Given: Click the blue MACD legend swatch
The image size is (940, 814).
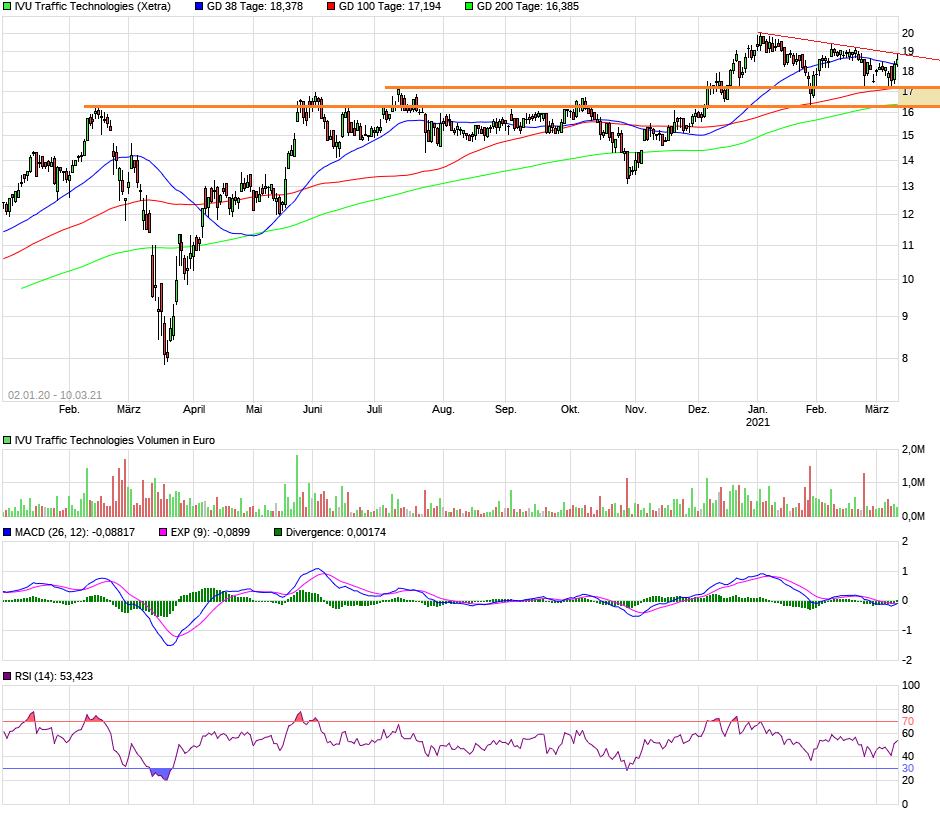Looking at the screenshot, I should tap(7, 532).
